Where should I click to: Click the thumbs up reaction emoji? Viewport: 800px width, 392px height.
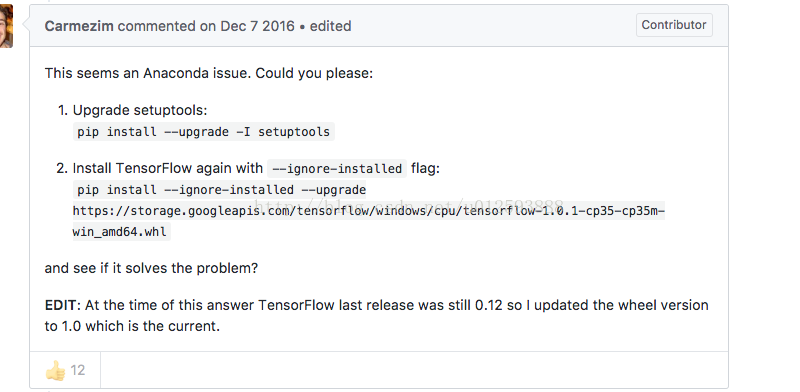point(55,371)
